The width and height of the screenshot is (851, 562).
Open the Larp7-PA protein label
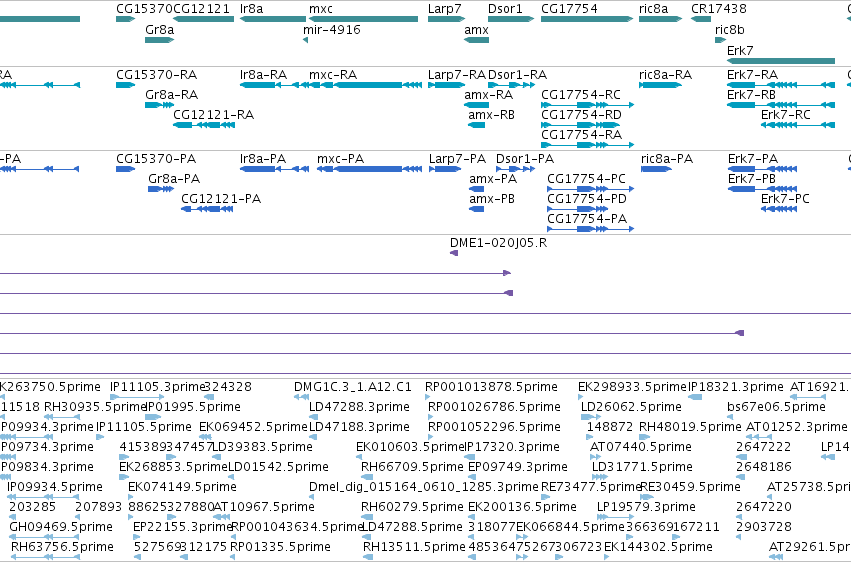click(x=457, y=158)
